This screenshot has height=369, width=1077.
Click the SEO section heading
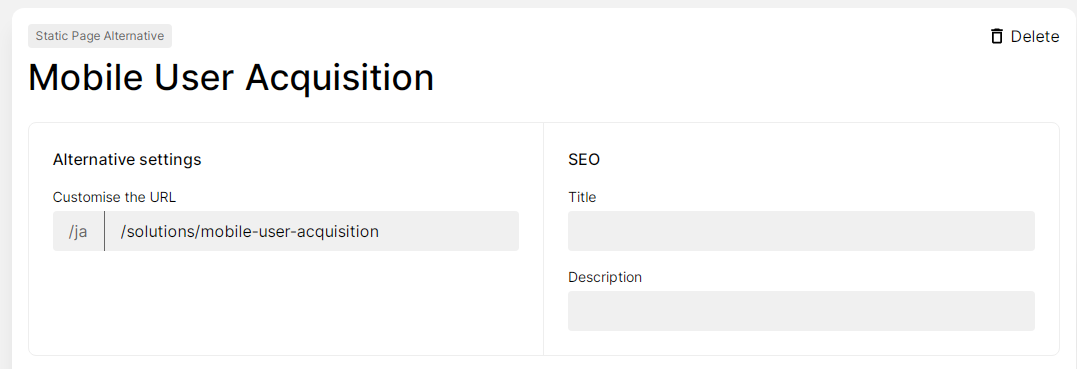click(584, 159)
